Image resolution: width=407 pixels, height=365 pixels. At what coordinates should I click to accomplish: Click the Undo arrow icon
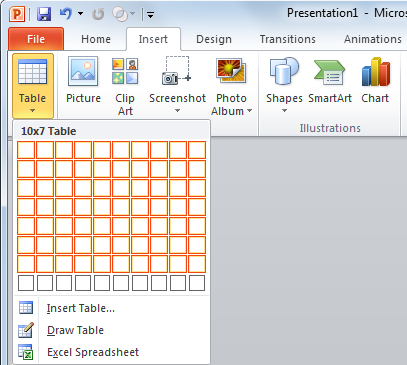(x=66, y=14)
